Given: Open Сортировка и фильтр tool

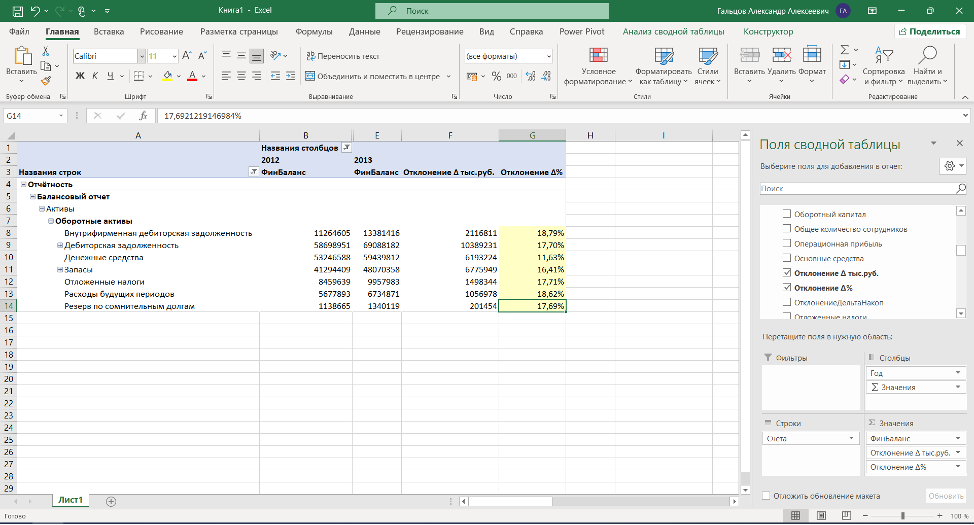Looking at the screenshot, I should click(883, 66).
